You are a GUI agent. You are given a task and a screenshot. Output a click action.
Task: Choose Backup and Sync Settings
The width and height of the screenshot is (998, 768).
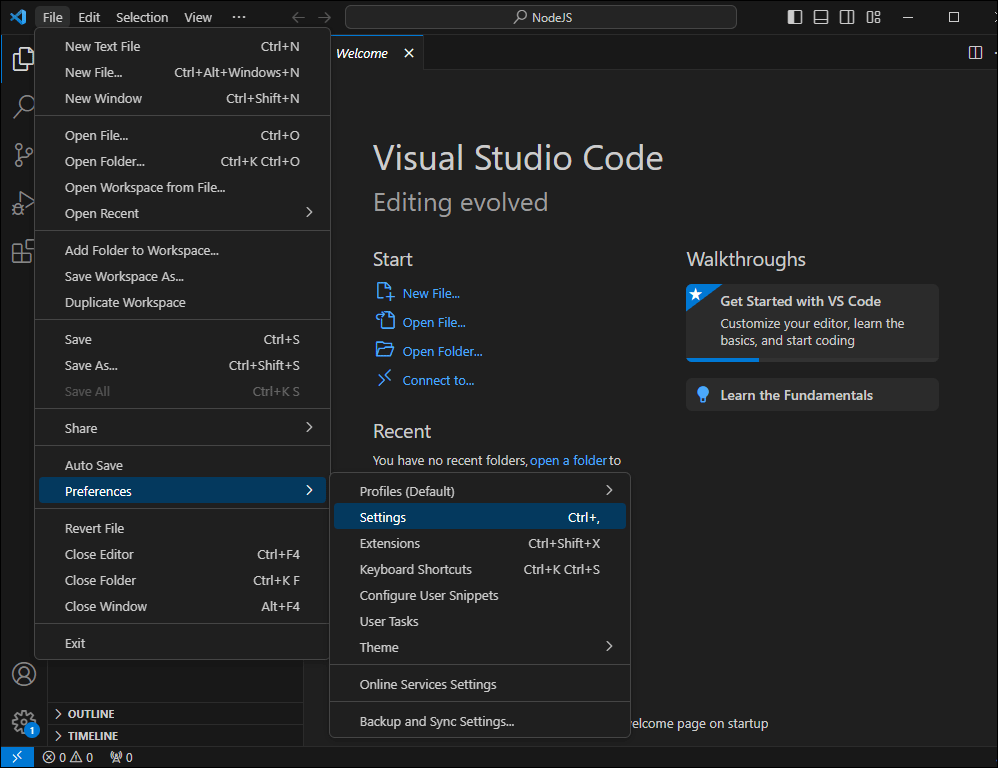click(x=480, y=721)
